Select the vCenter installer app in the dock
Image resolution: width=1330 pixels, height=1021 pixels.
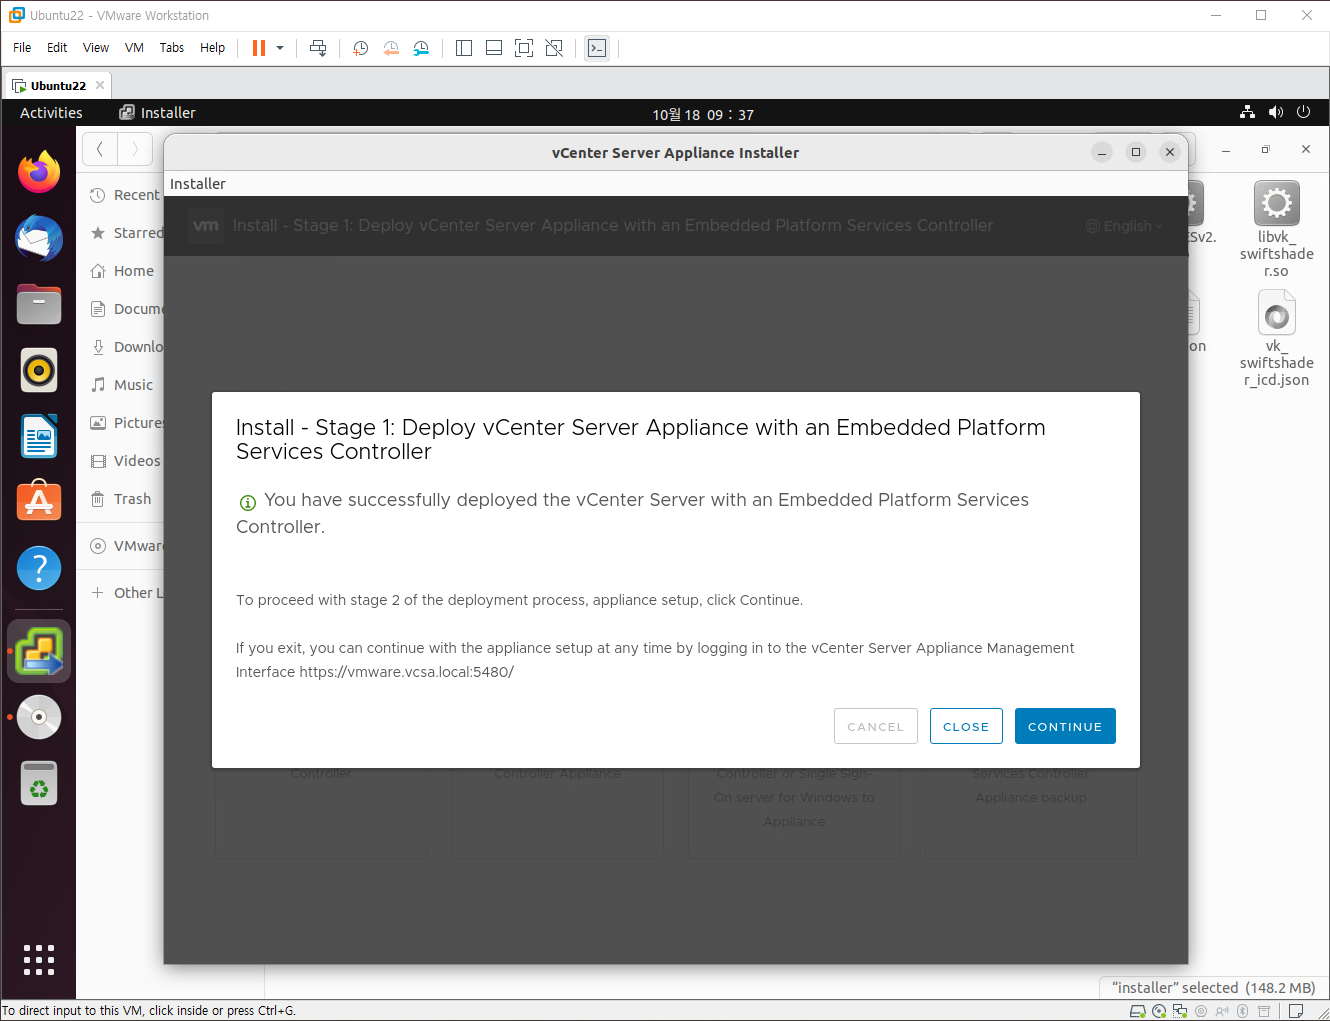(x=39, y=651)
